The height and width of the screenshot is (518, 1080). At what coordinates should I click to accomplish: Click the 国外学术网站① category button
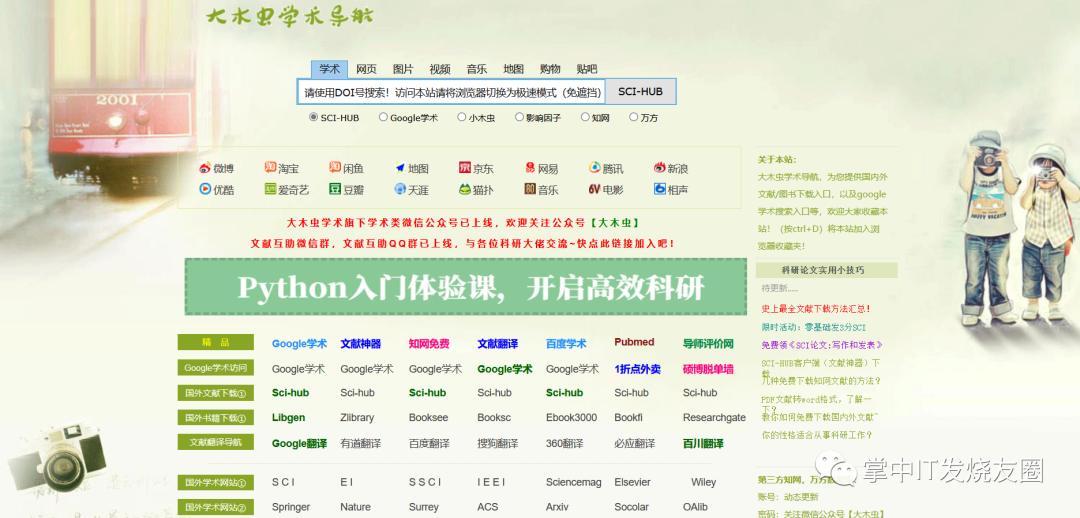pos(216,483)
